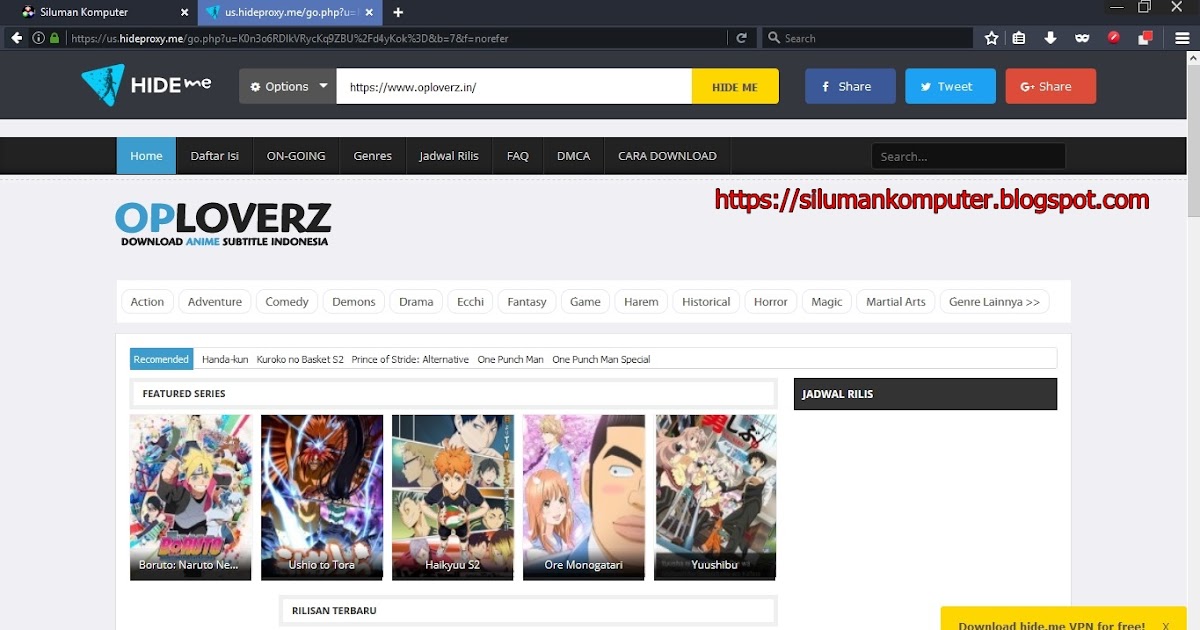Click the site Search... input box
Image resolution: width=1200 pixels, height=630 pixels.
[x=968, y=156]
